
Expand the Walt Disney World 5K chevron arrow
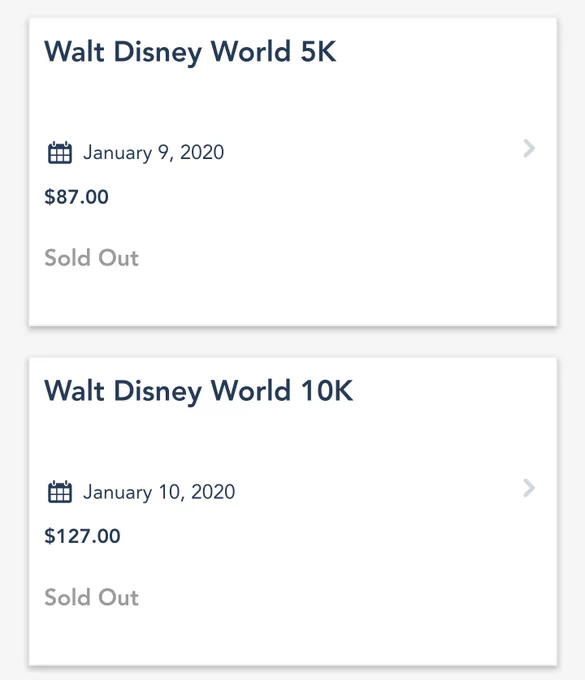coord(529,148)
